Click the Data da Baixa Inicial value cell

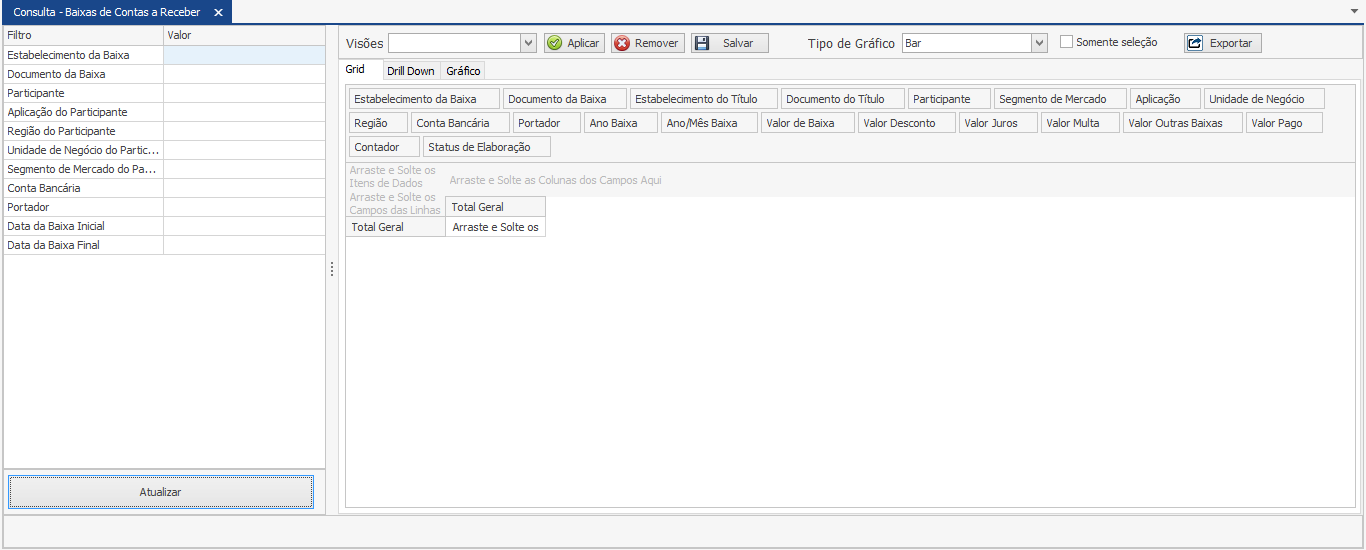[x=244, y=226]
